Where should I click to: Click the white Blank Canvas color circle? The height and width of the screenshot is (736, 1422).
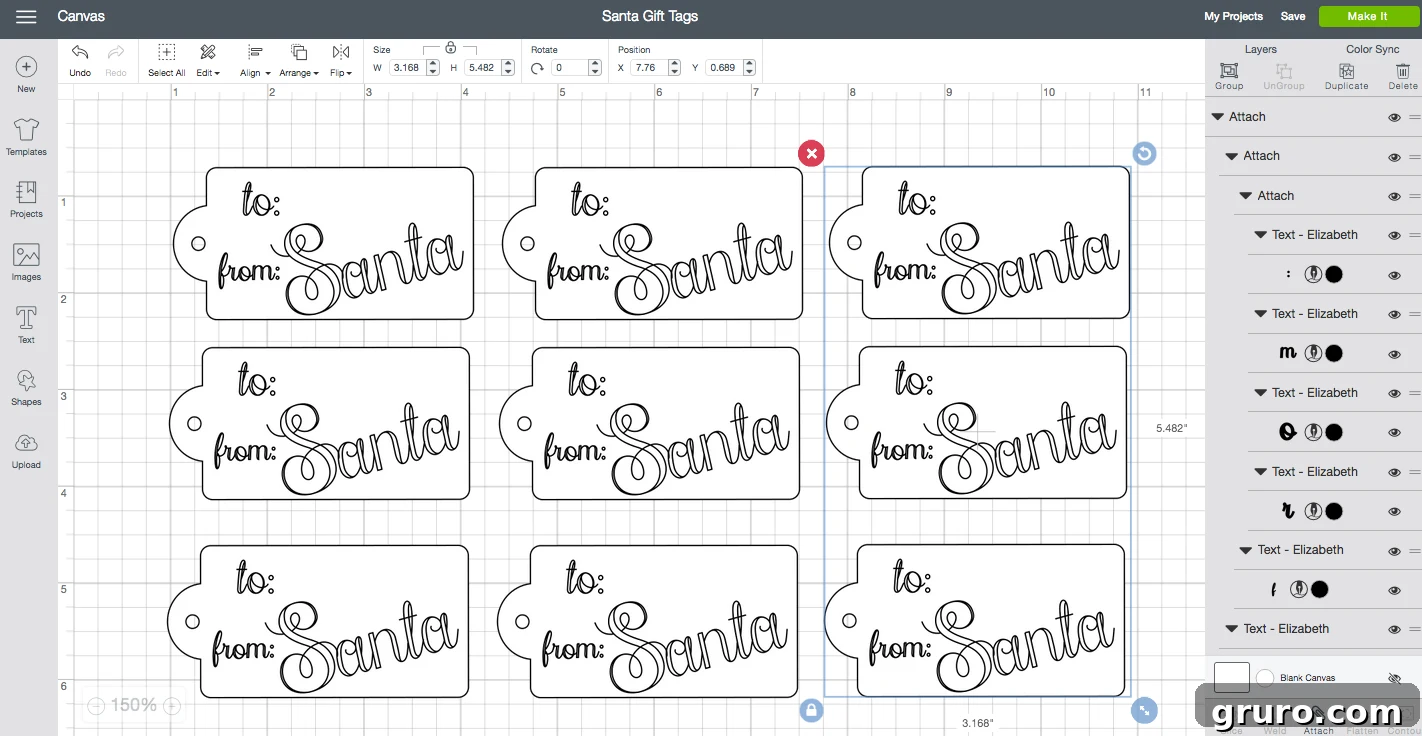point(1265,678)
